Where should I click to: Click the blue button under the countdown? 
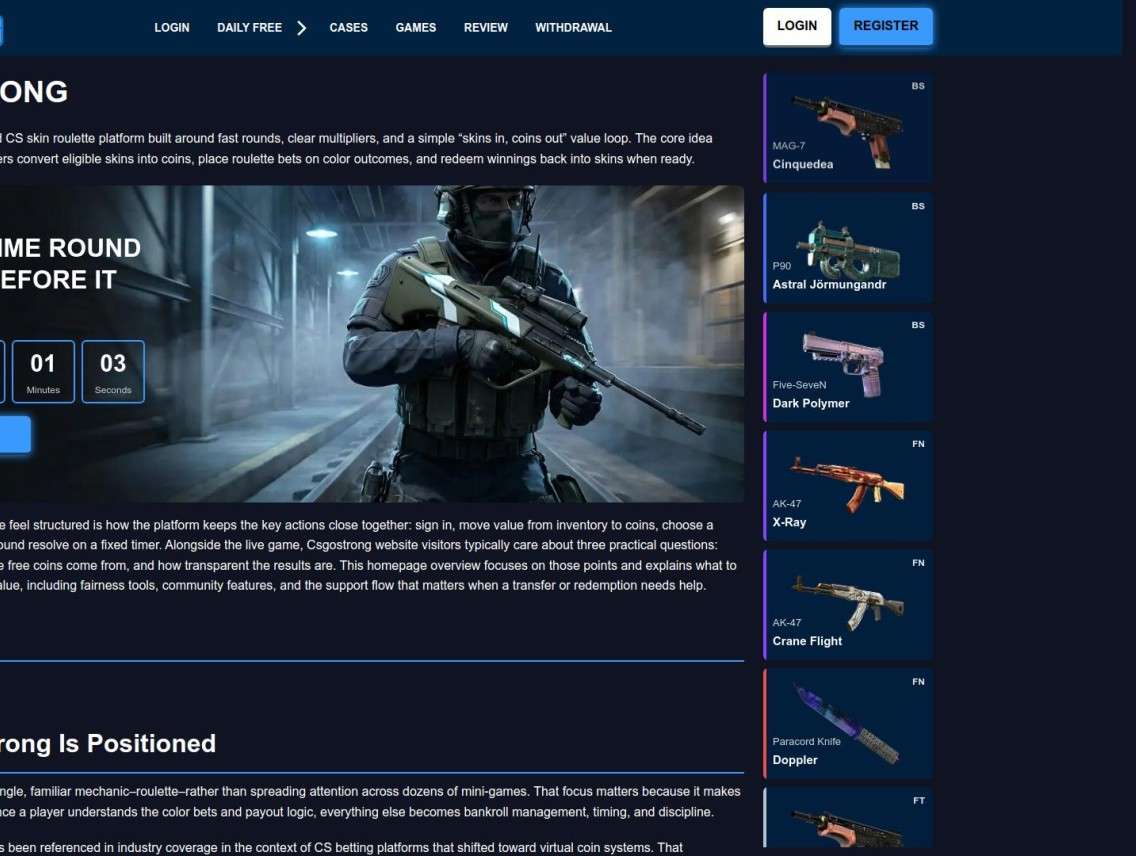coord(14,434)
